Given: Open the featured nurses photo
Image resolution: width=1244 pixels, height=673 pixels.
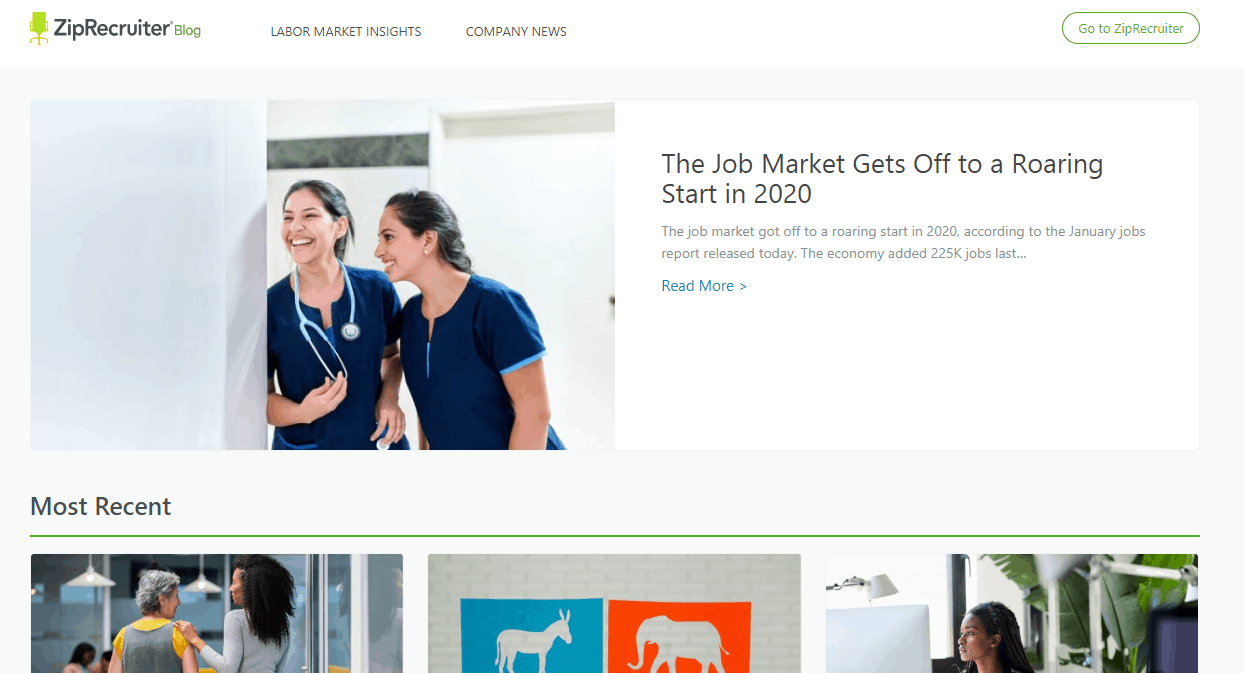Looking at the screenshot, I should (x=323, y=275).
